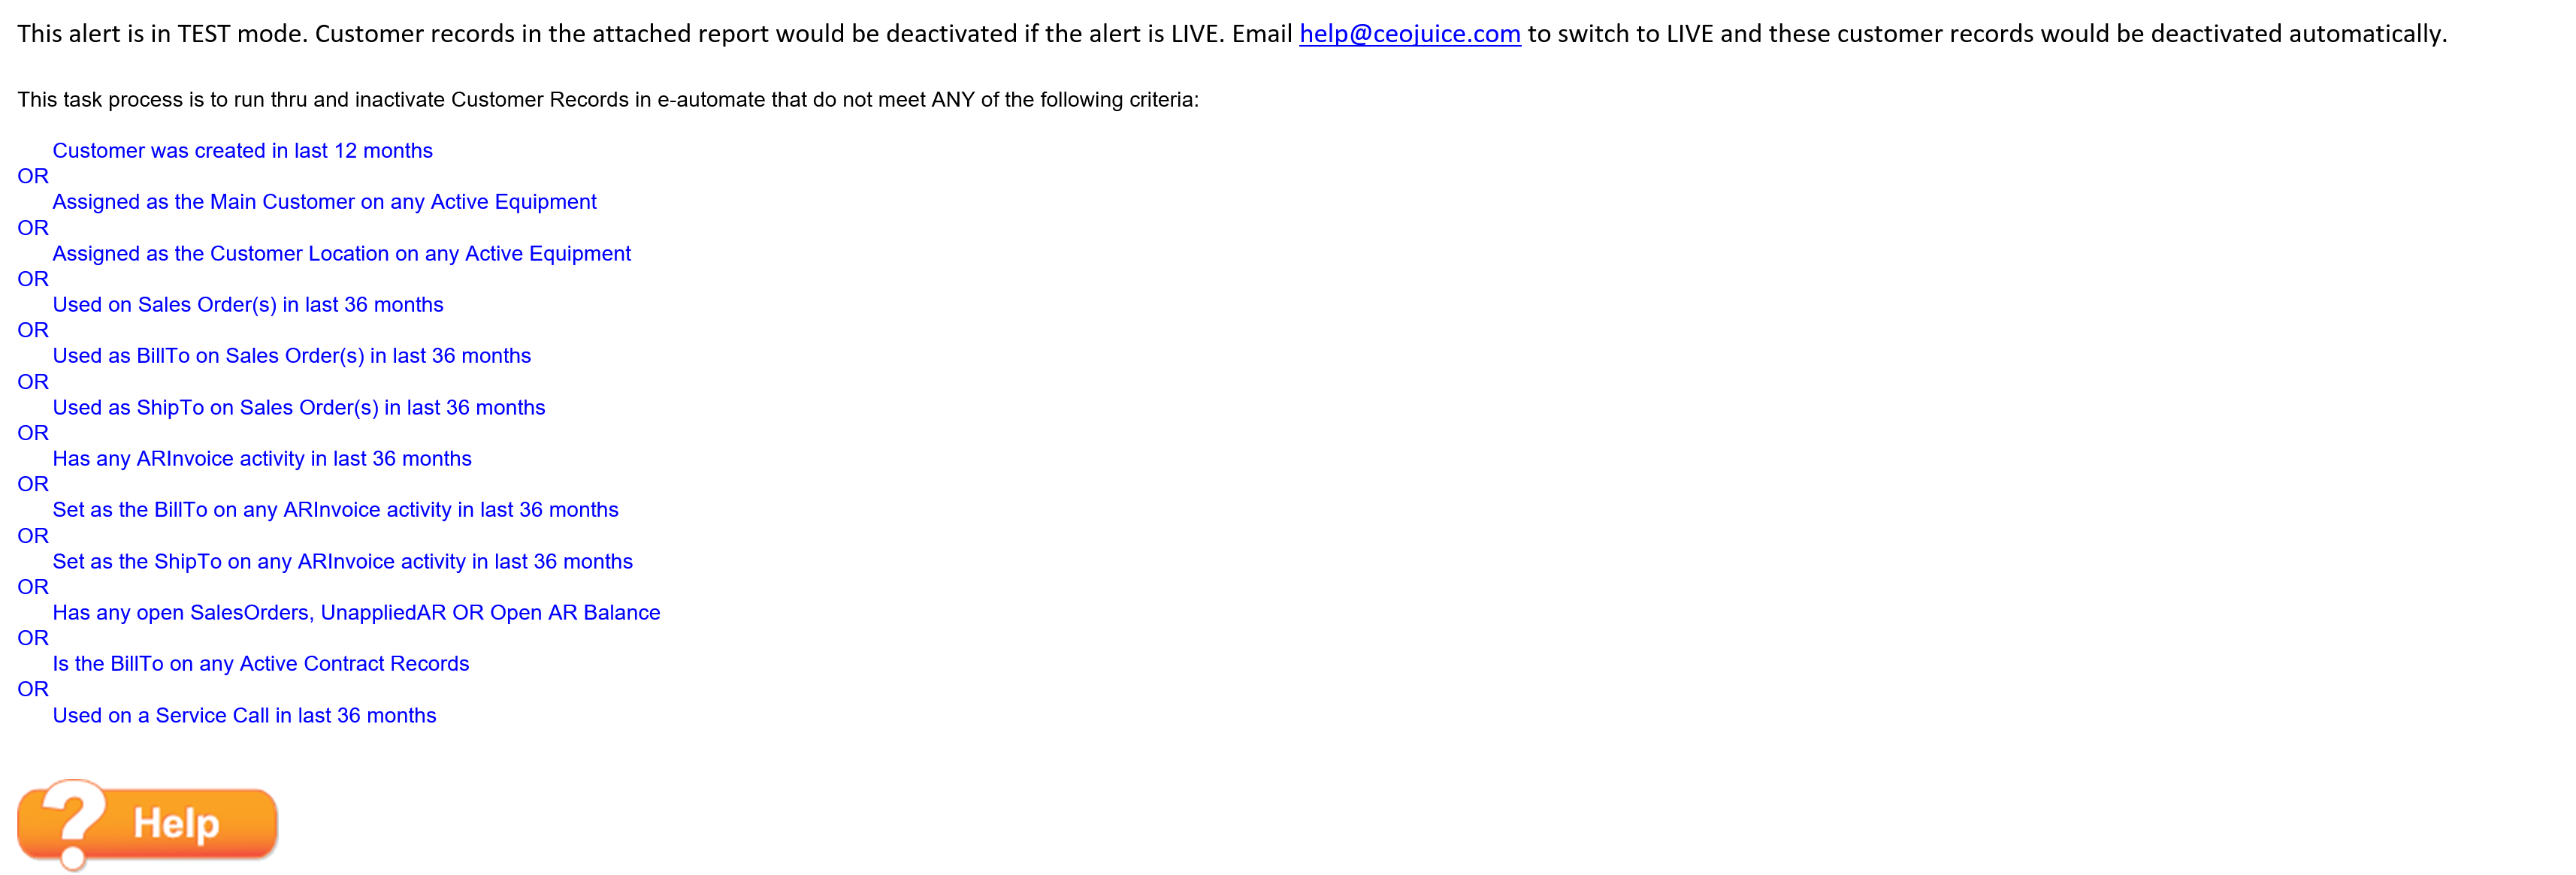Select 'Customer was created in last 12 months'
Image resolution: width=2576 pixels, height=875 pixels.
[243, 151]
